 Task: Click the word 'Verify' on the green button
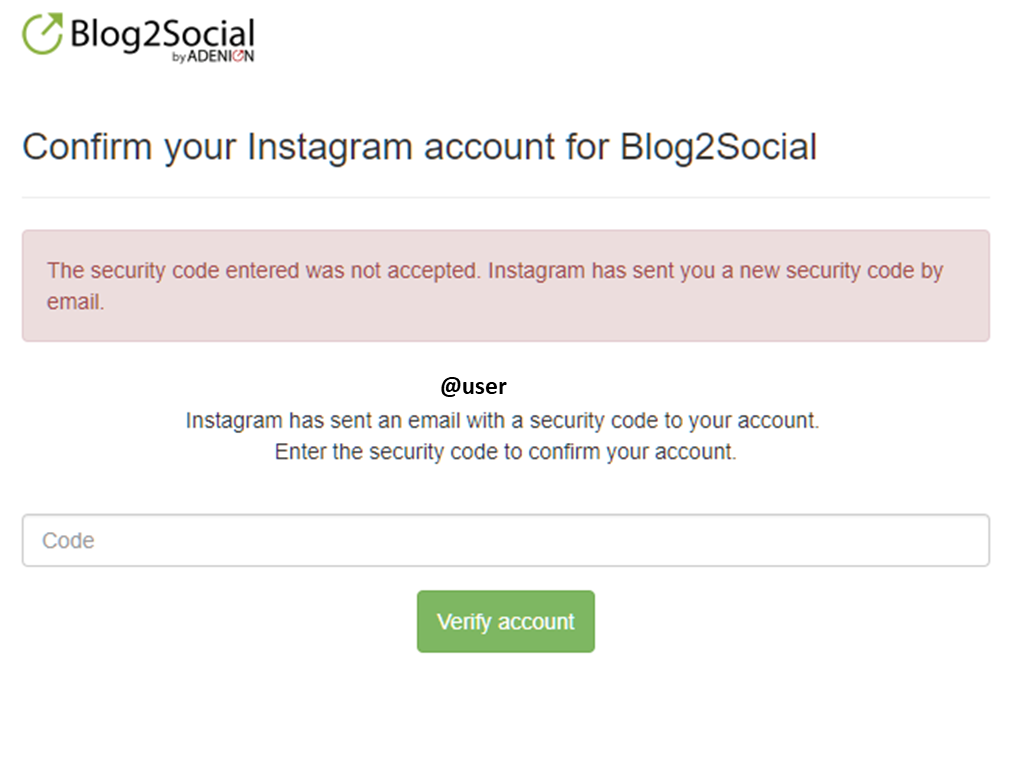point(464,622)
